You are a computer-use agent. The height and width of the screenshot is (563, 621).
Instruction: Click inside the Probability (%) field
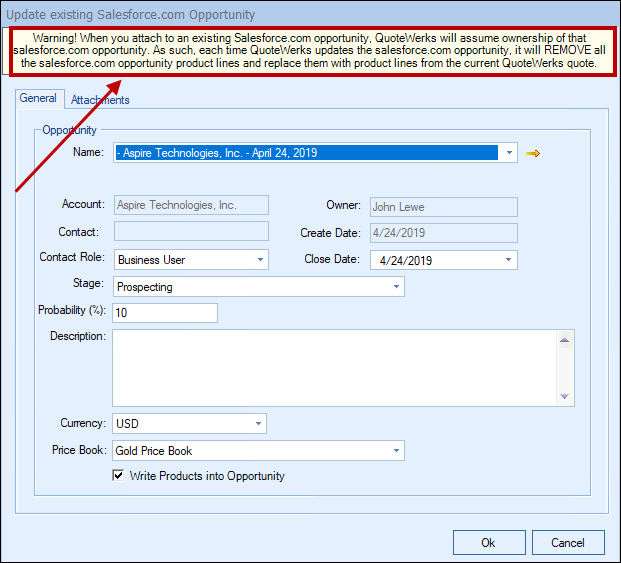[x=165, y=313]
